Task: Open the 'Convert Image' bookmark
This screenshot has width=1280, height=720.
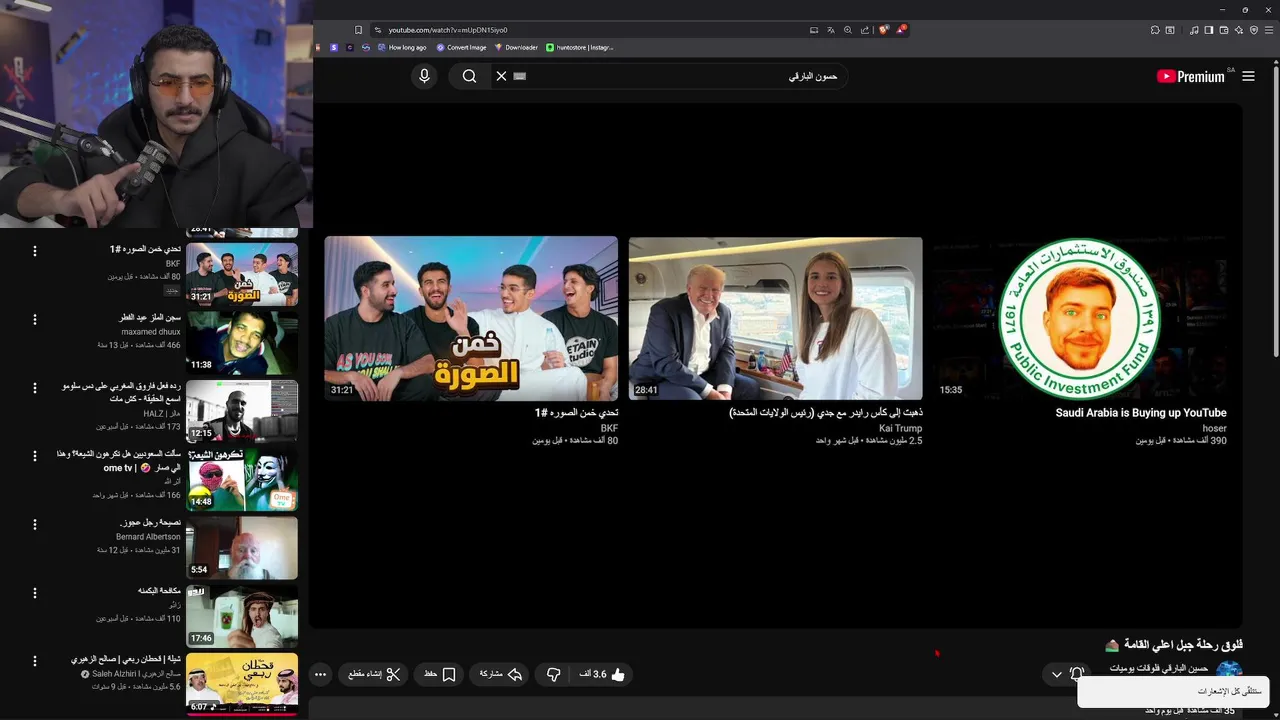Action: click(461, 47)
